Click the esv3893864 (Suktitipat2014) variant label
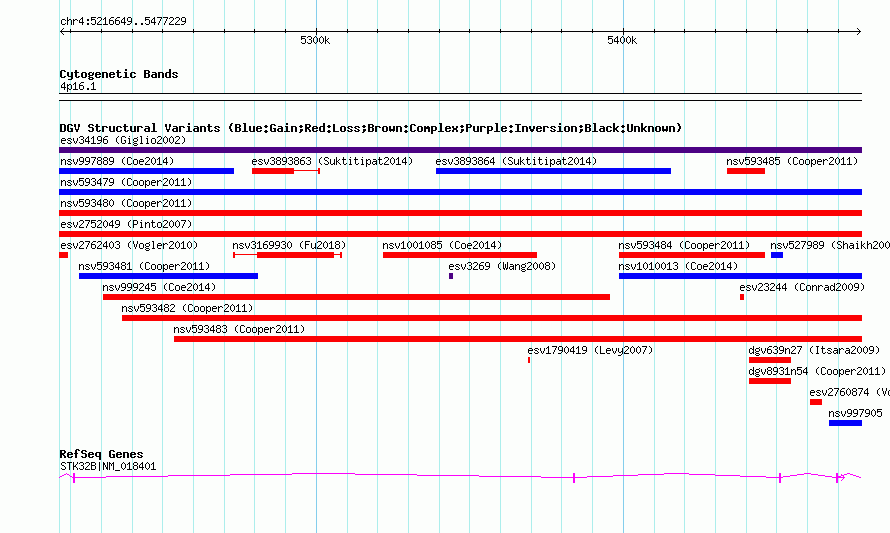This screenshot has height=533, width=890. pyautogui.click(x=516, y=161)
